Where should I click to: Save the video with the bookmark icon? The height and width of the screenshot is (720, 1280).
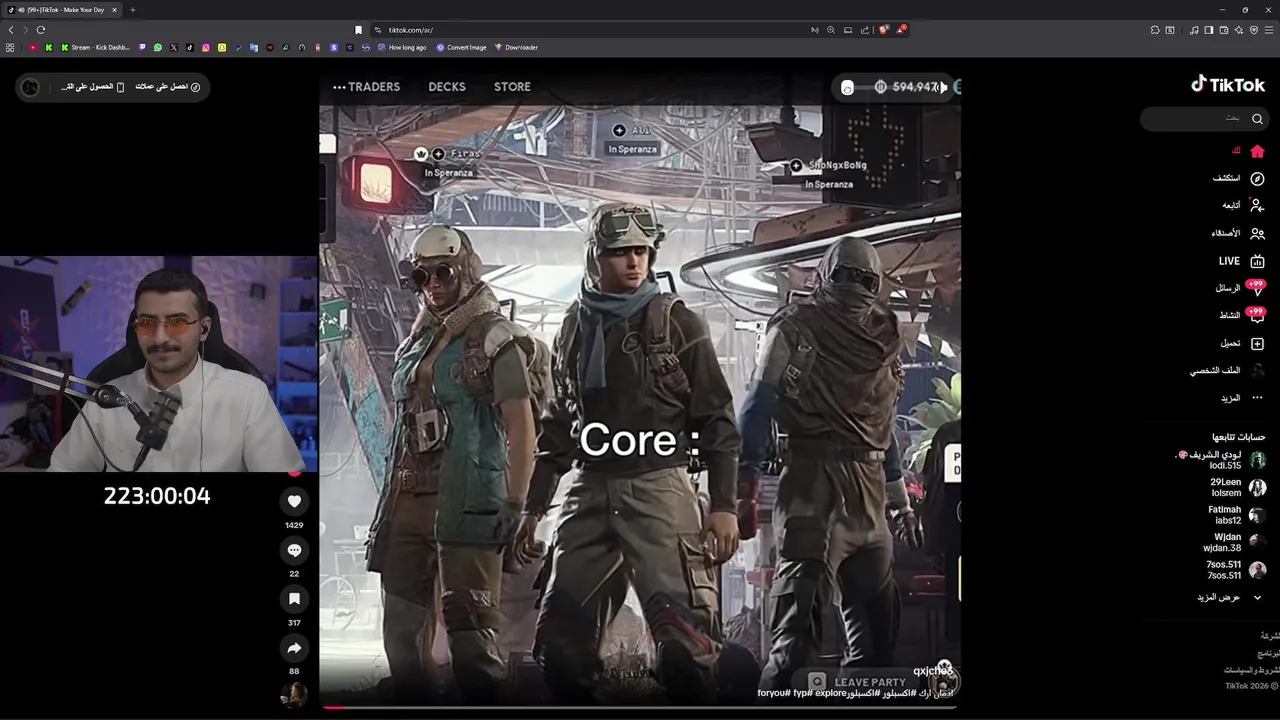point(294,599)
